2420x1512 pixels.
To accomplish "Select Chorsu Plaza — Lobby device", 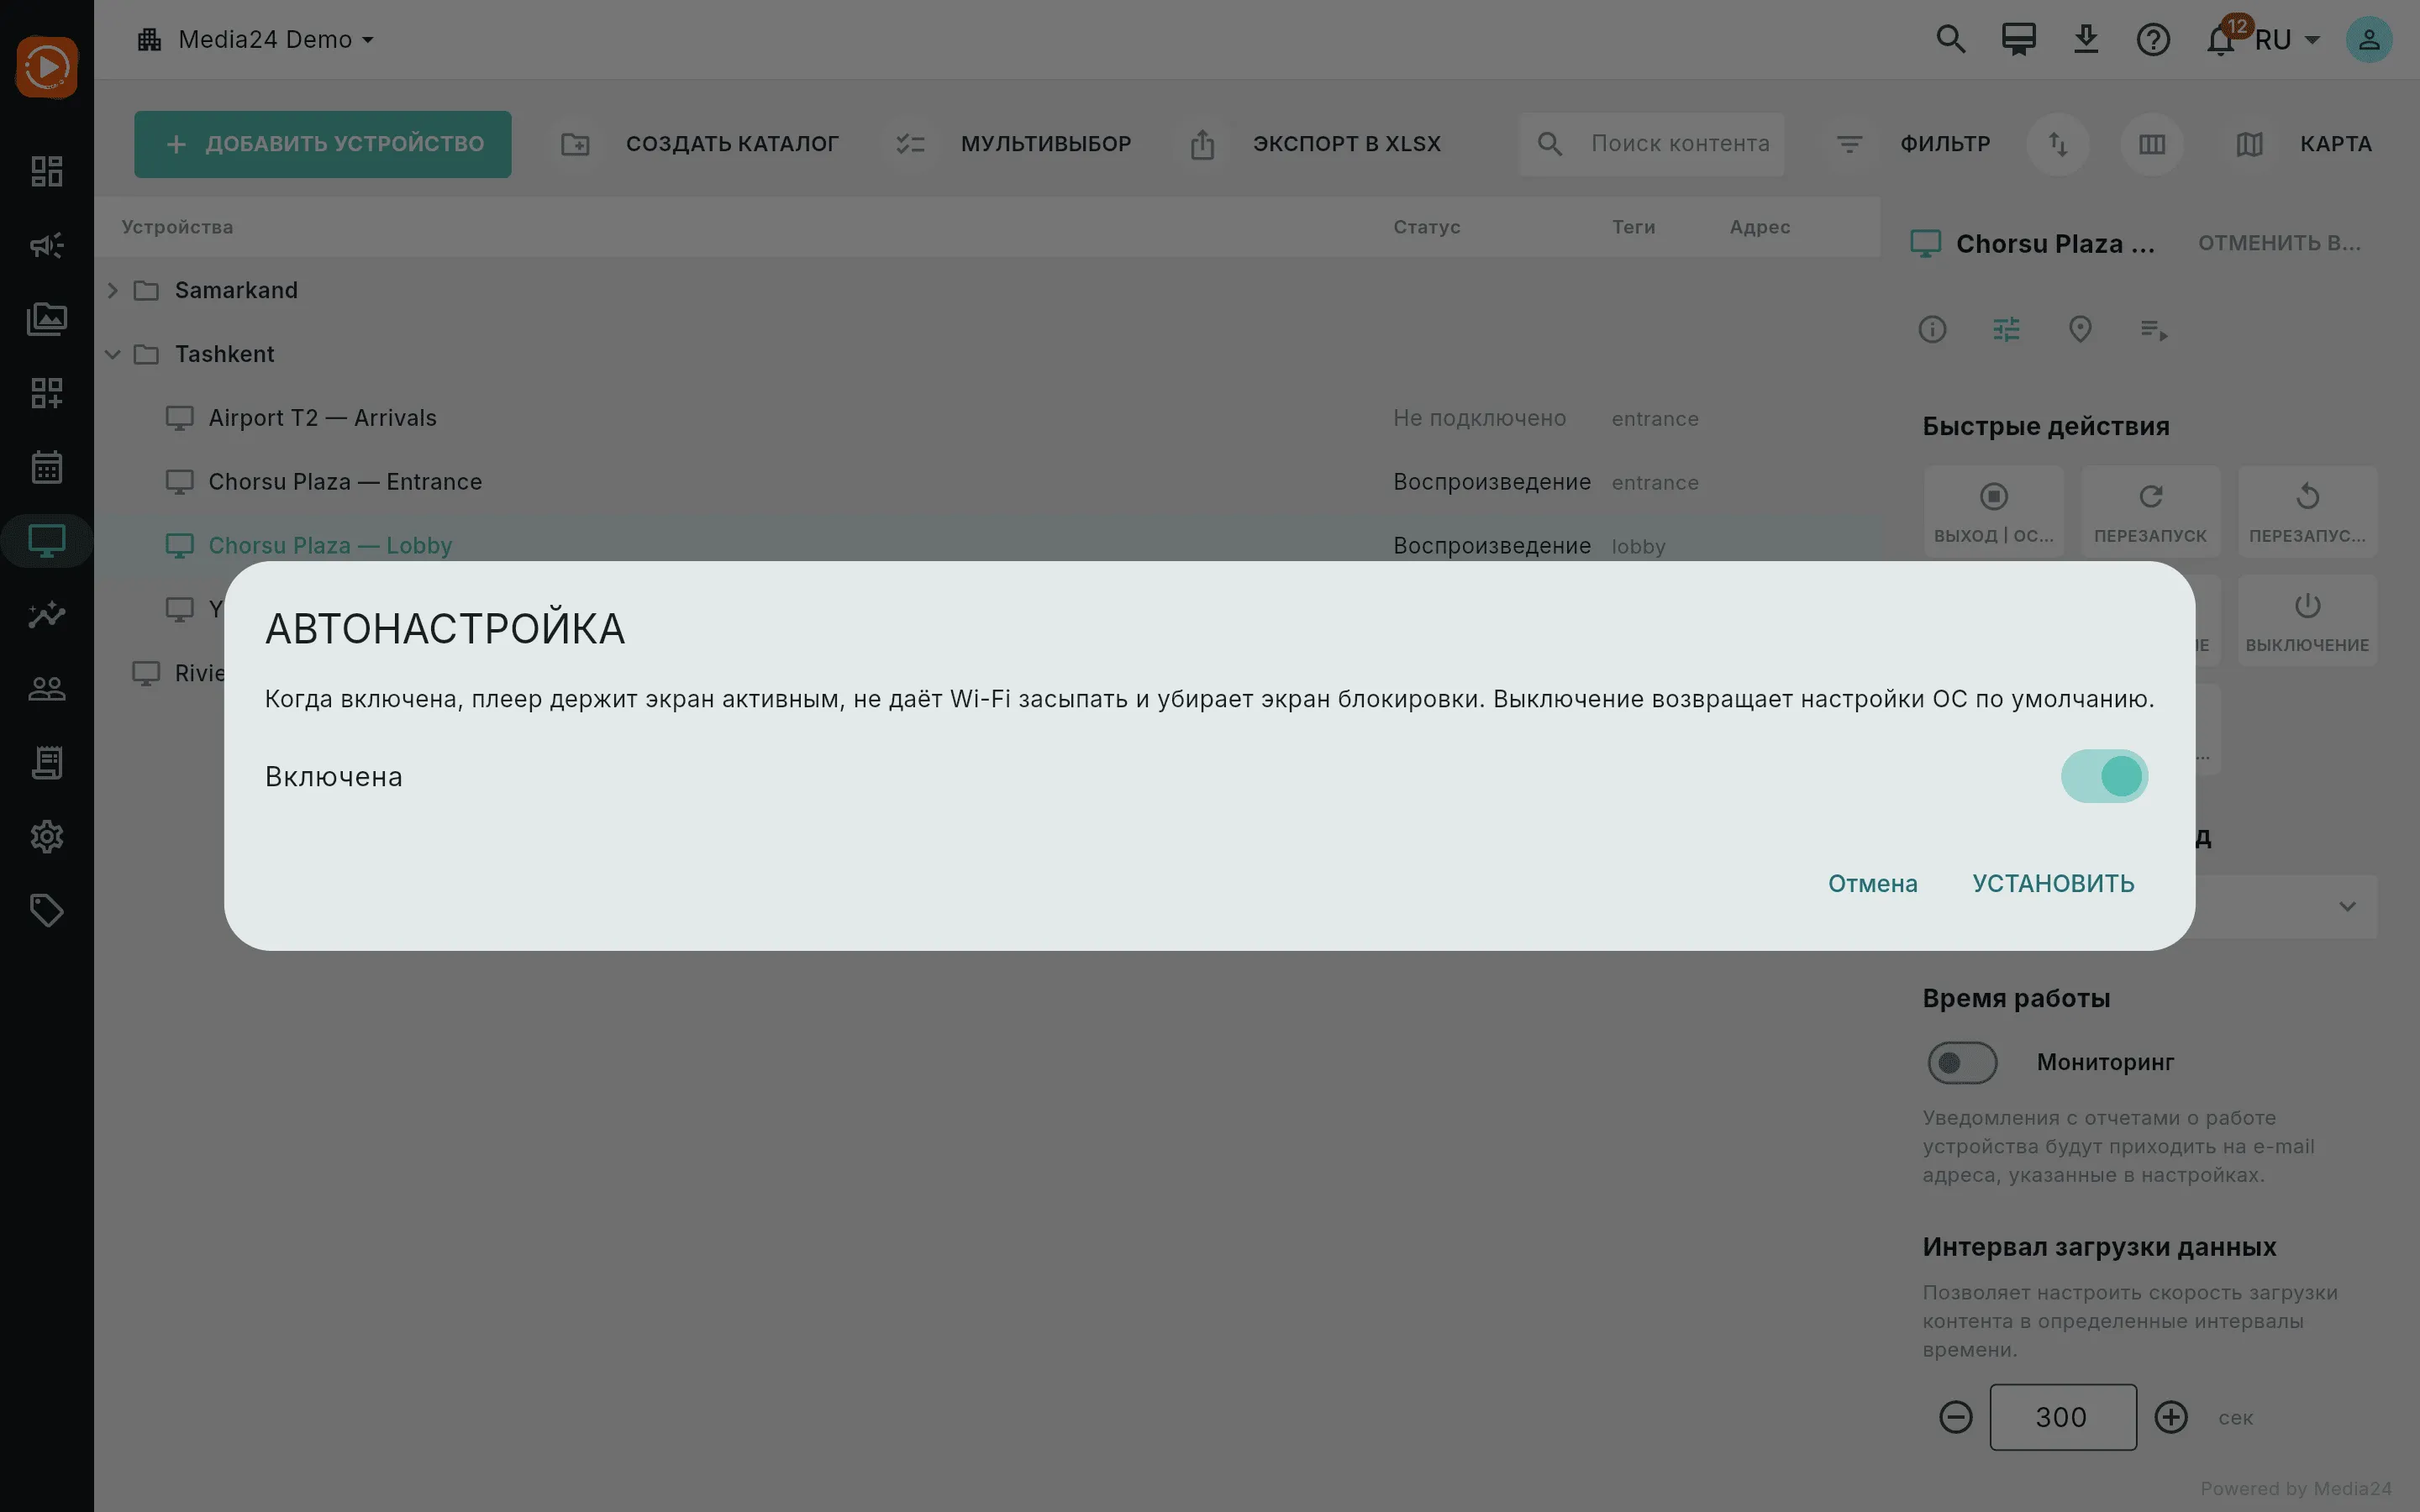I will point(330,546).
